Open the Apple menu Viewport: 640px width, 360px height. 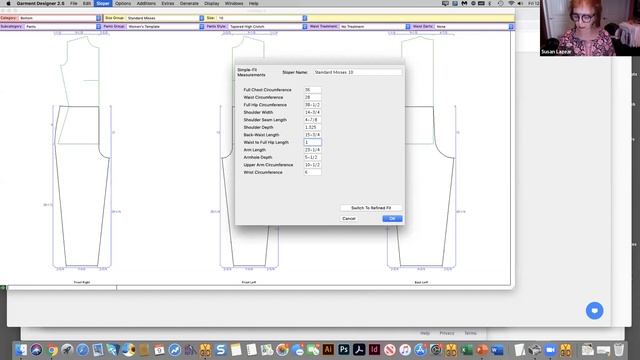tap(8, 3)
